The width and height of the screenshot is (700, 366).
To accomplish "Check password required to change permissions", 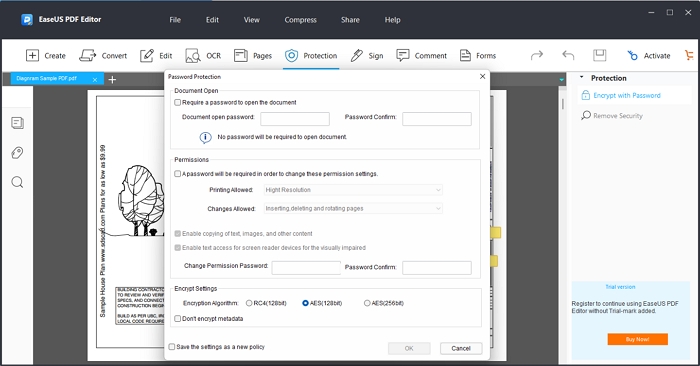I will pos(177,174).
